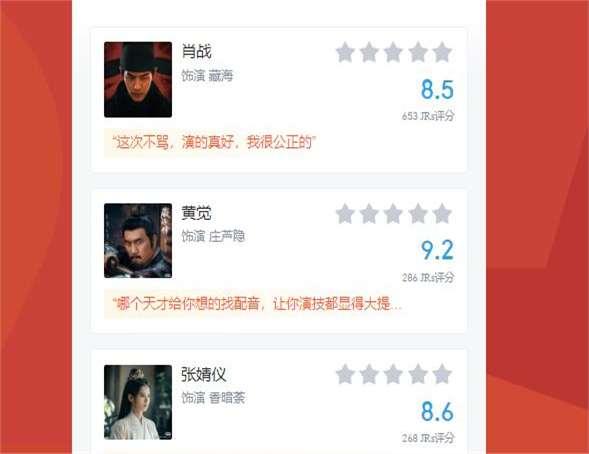
Task: Rate 张婧仪 with the fourth star
Action: click(x=418, y=374)
